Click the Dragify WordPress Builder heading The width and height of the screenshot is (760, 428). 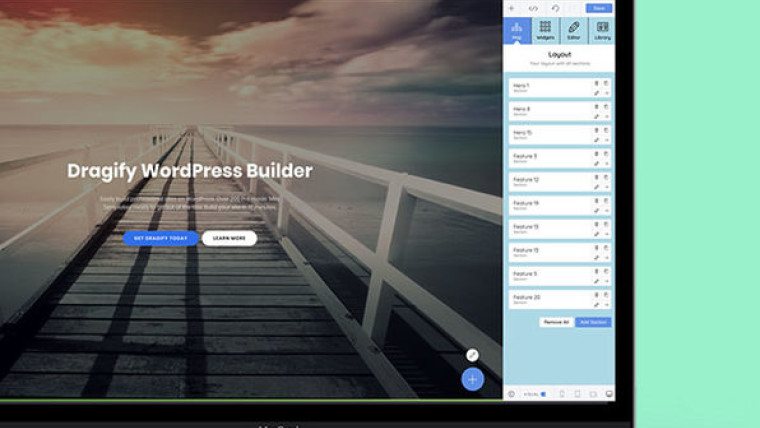190,171
